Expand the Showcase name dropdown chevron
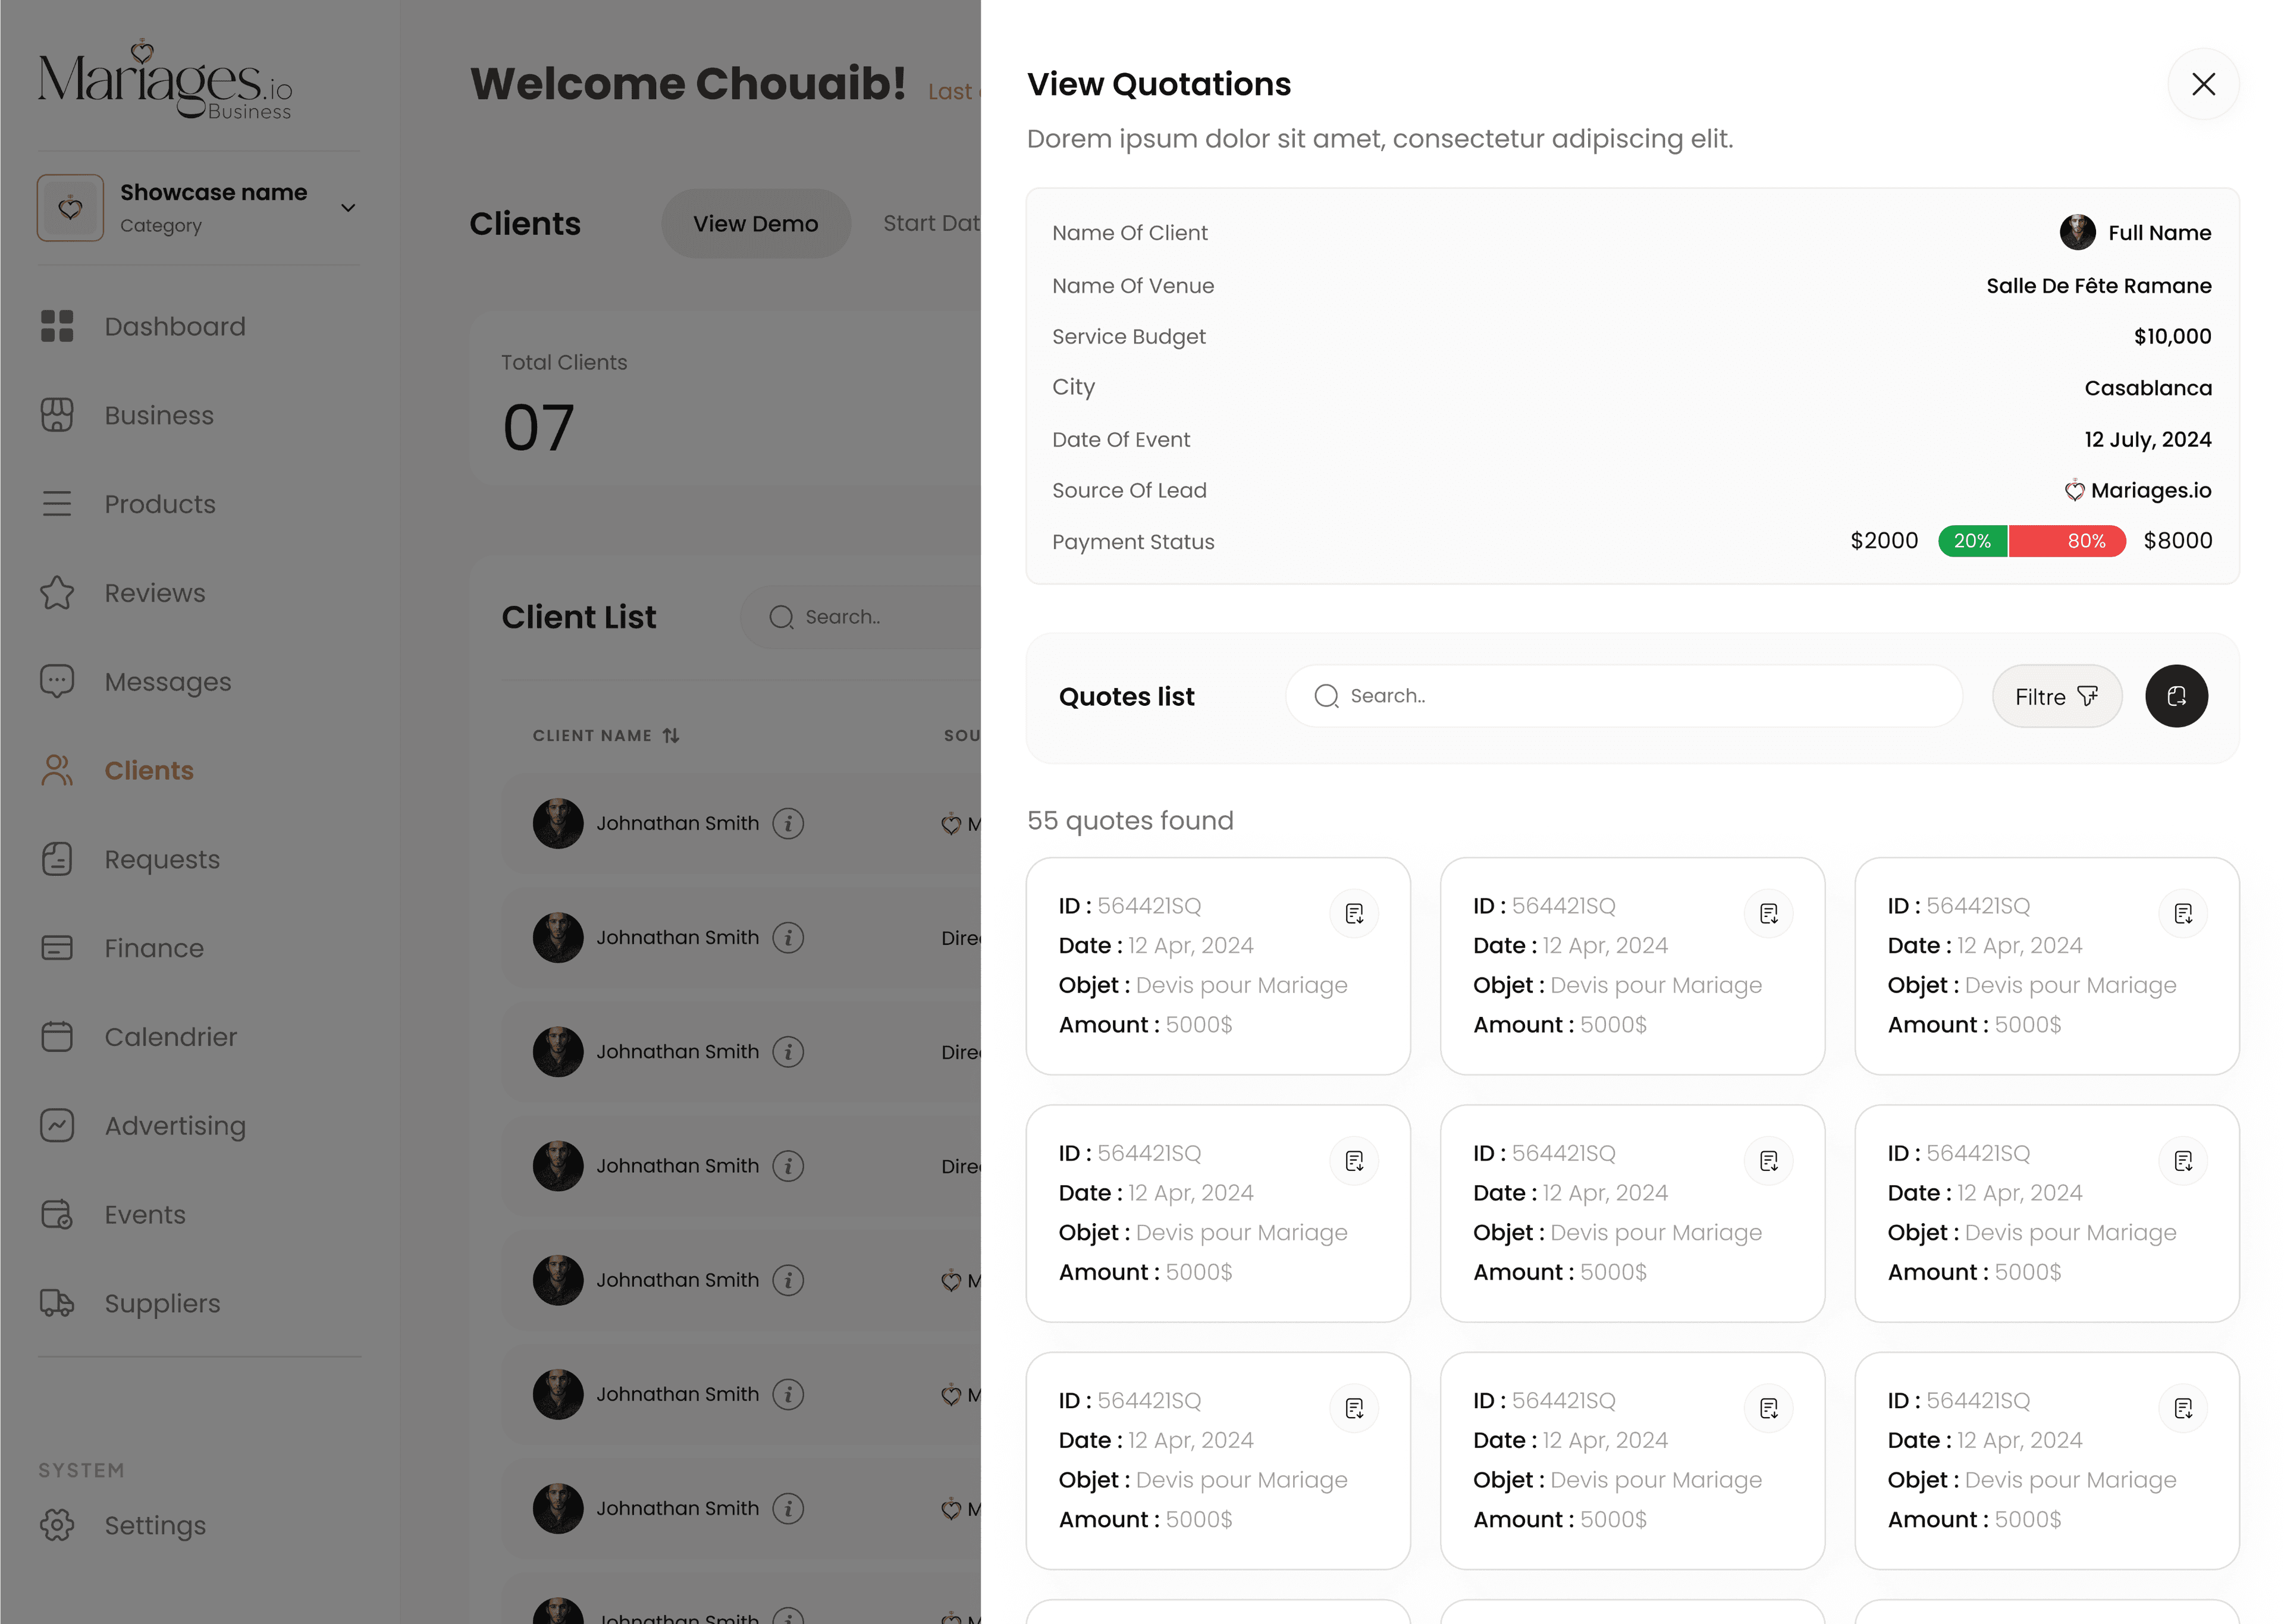The width and height of the screenshot is (2284, 1624). coord(348,208)
